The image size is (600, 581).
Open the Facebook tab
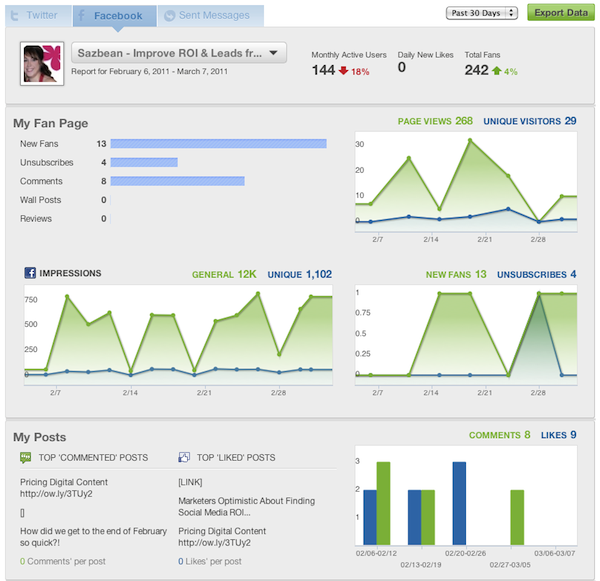110,16
